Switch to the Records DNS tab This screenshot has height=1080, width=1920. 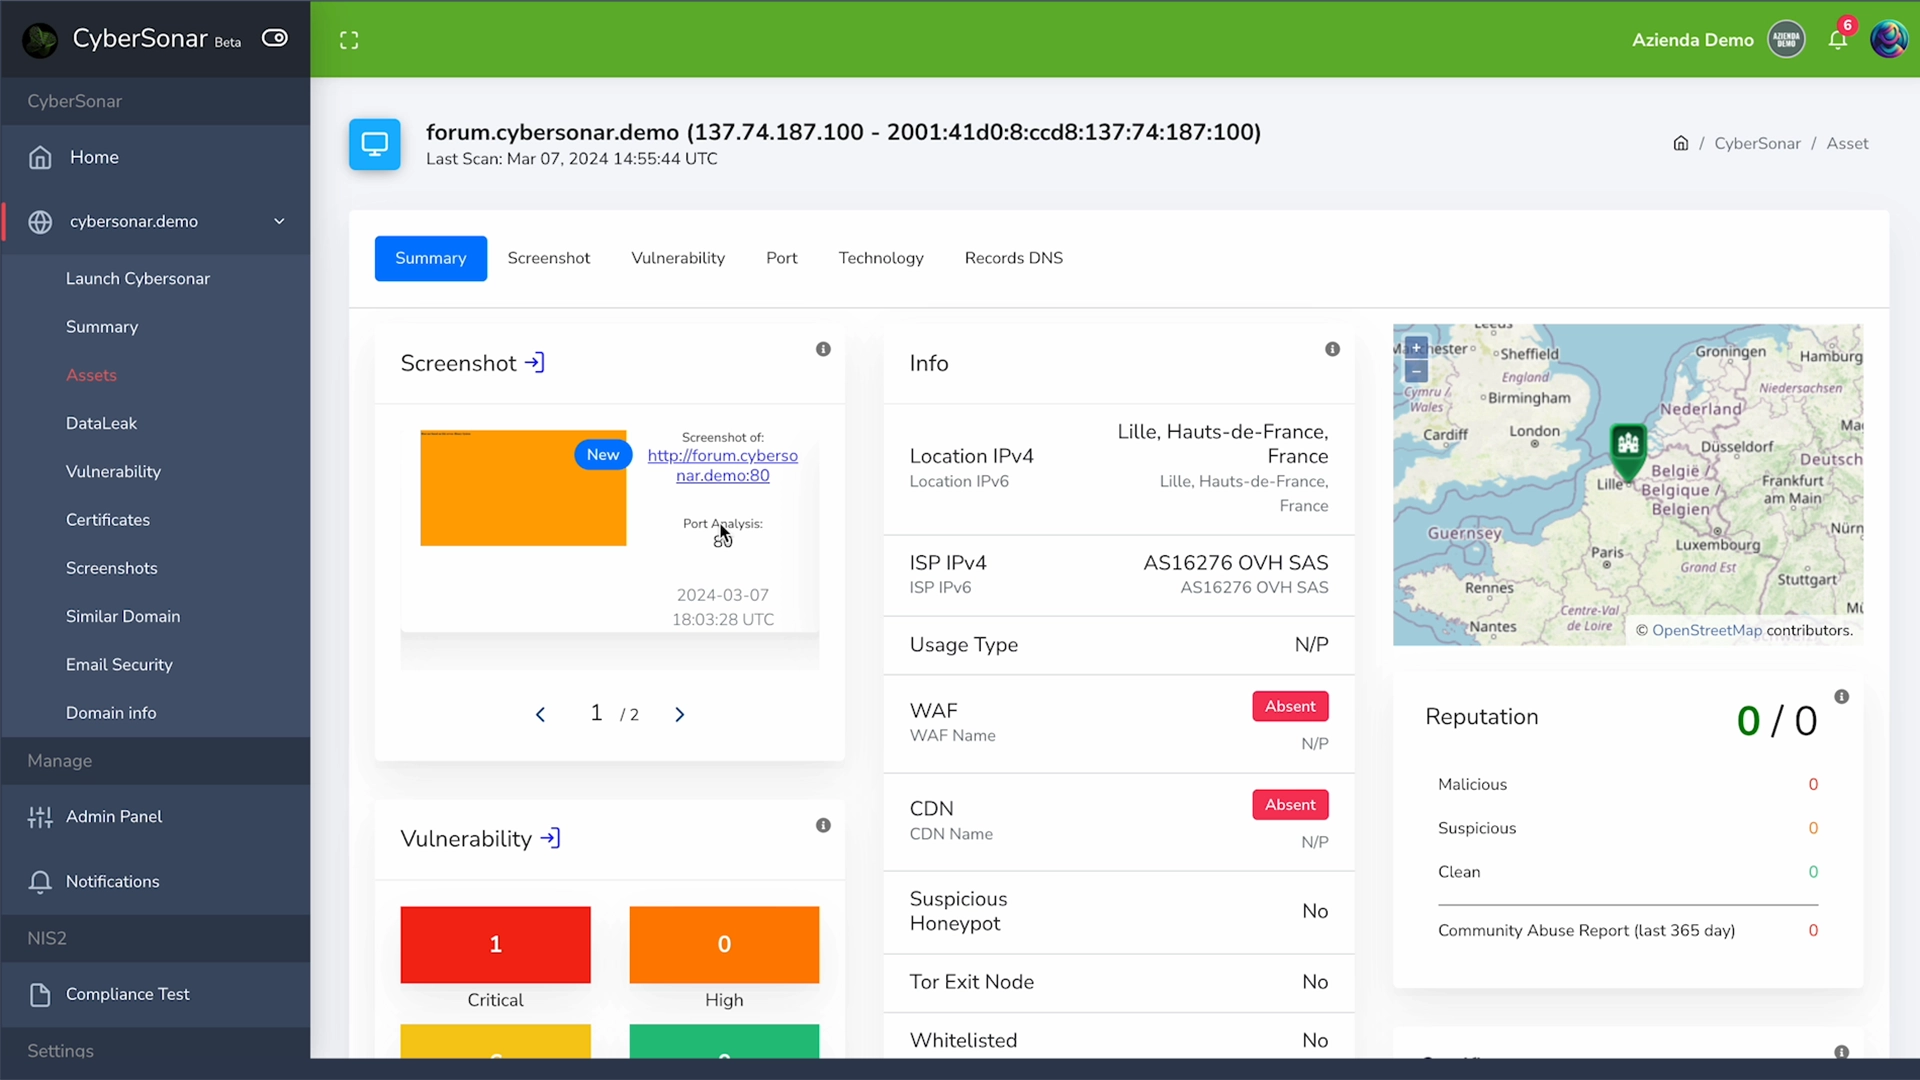click(x=1014, y=258)
